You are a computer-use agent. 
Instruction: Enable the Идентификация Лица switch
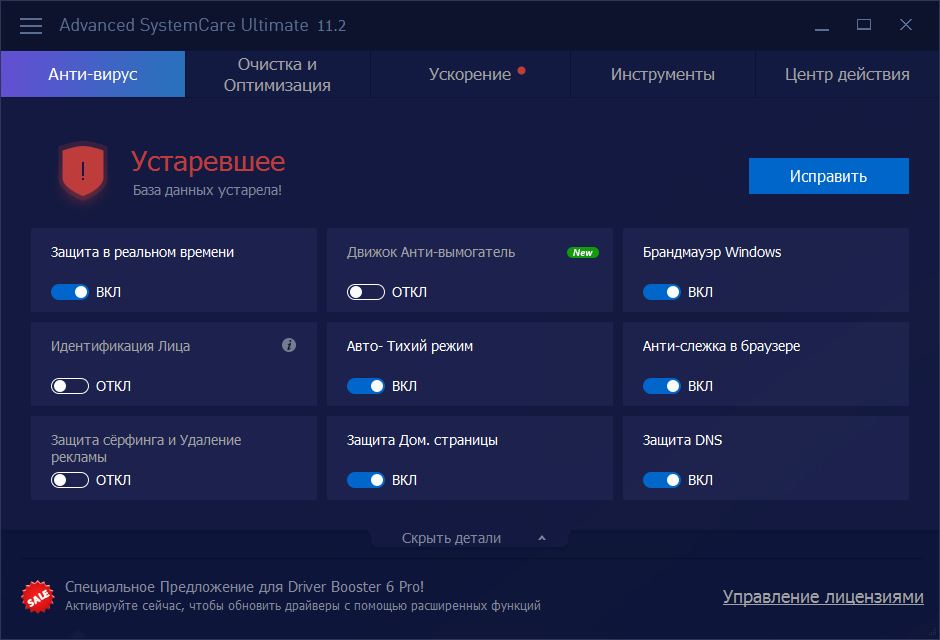tap(70, 386)
